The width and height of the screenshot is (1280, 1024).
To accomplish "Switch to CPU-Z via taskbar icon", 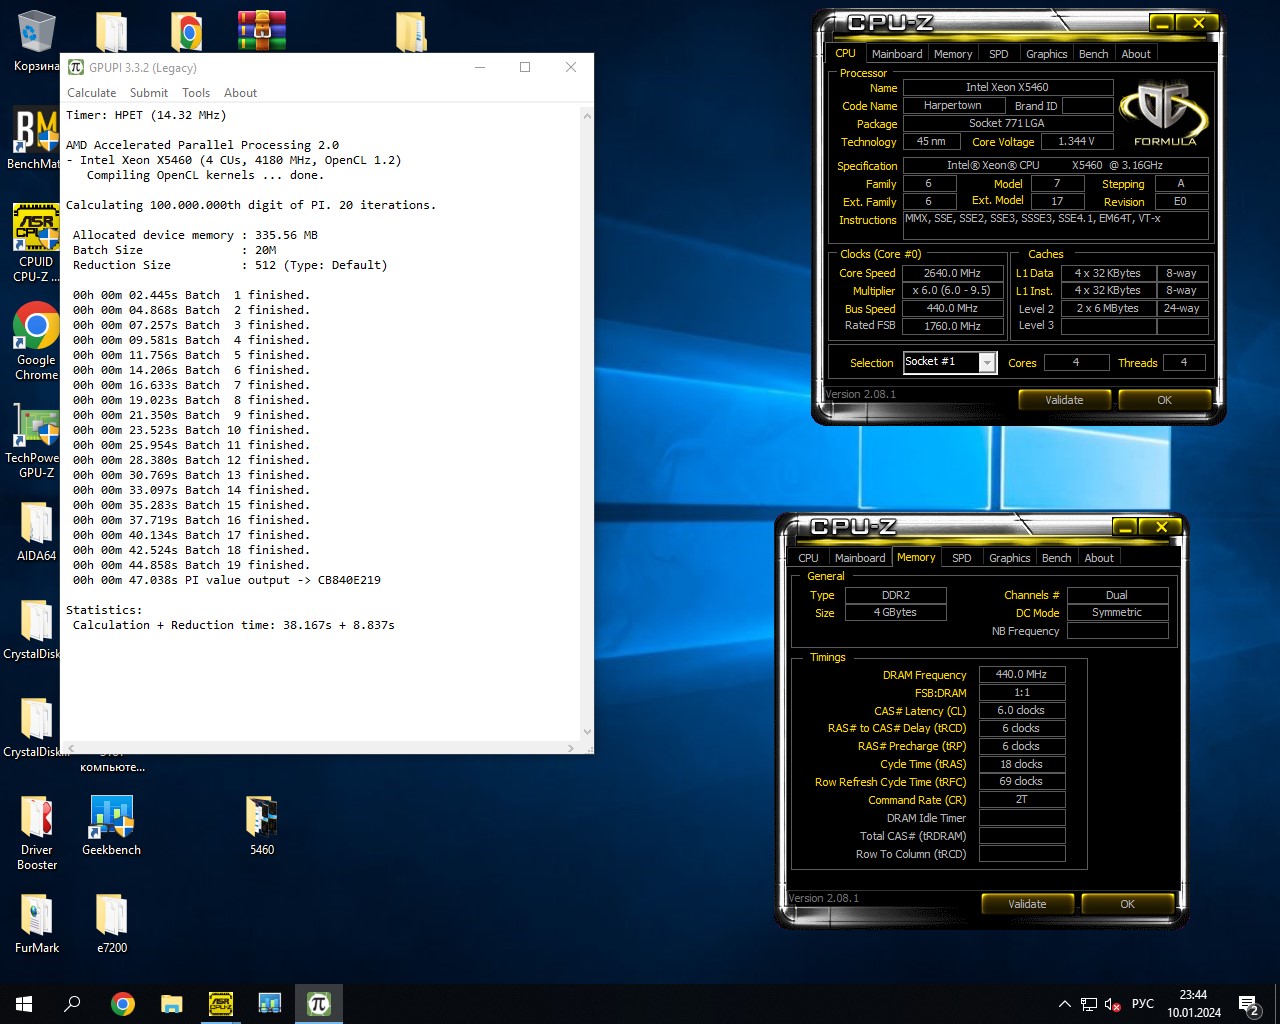I will (221, 1004).
